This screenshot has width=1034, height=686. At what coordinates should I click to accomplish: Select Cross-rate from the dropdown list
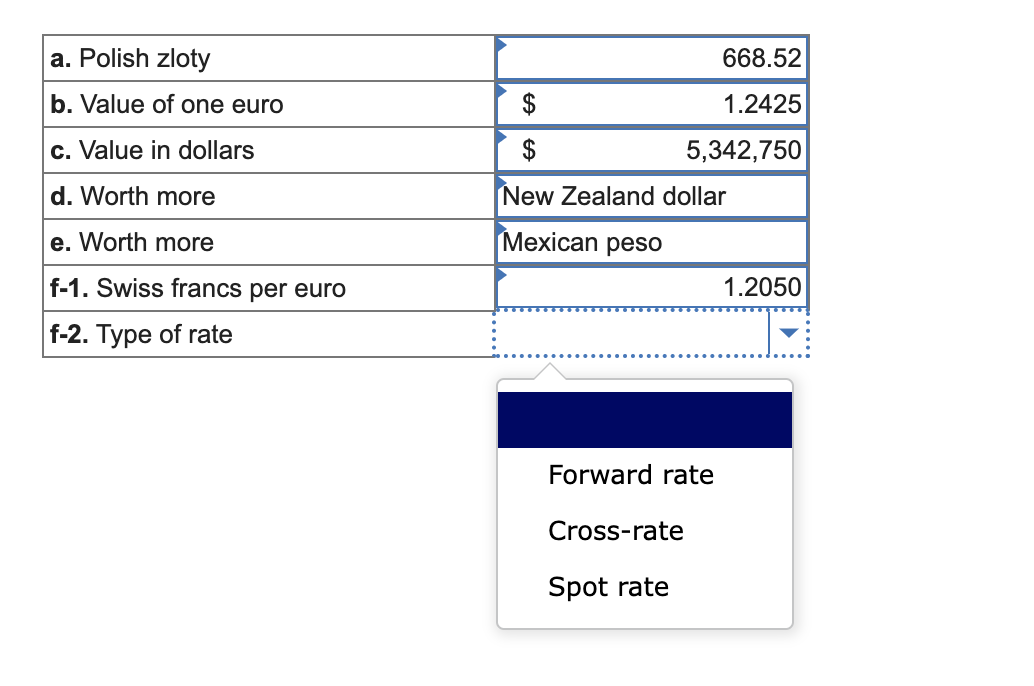616,531
